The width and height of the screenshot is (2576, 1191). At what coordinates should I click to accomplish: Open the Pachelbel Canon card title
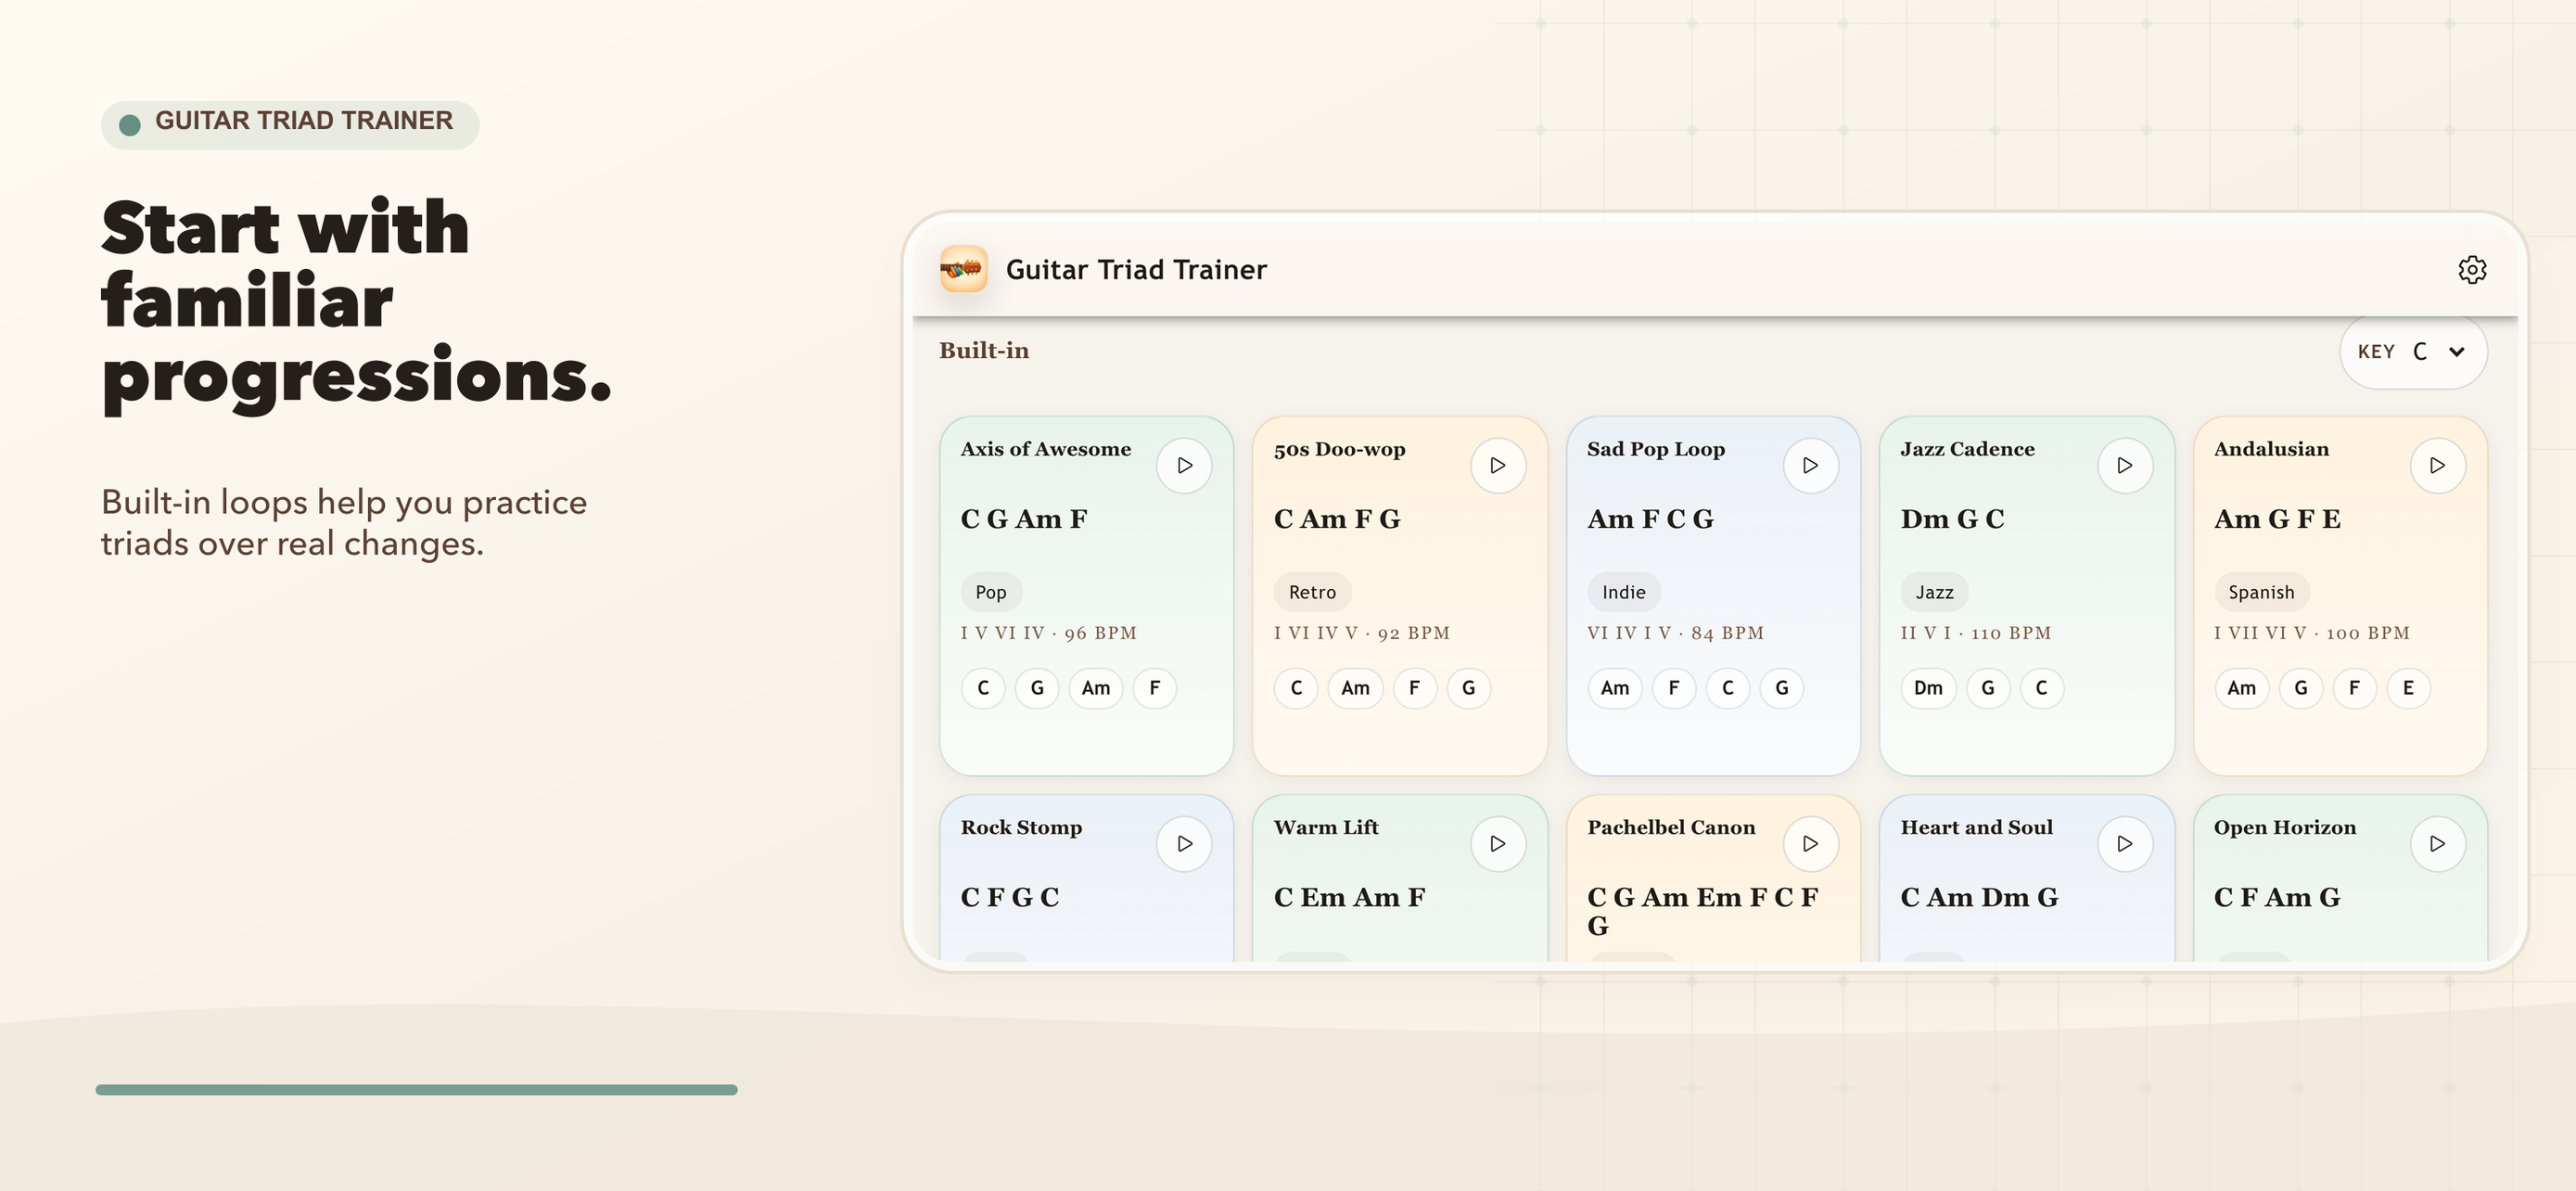1671,827
